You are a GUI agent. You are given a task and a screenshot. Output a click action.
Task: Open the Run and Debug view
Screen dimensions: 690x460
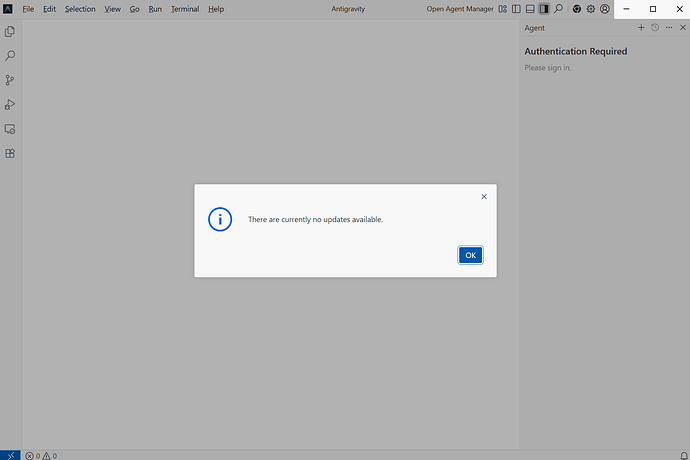[x=10, y=104]
